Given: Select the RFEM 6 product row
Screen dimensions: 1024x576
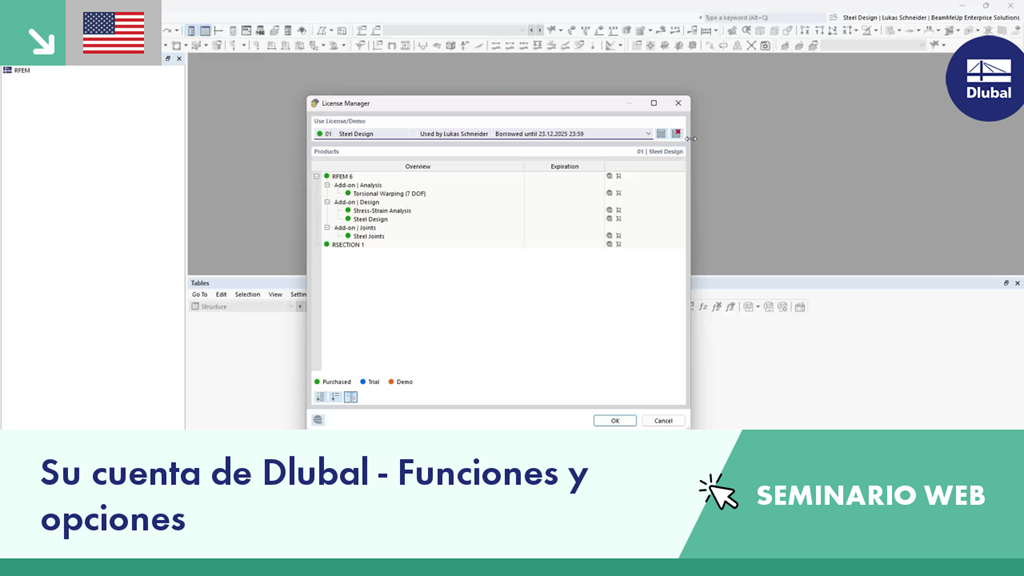Looking at the screenshot, I should 342,176.
